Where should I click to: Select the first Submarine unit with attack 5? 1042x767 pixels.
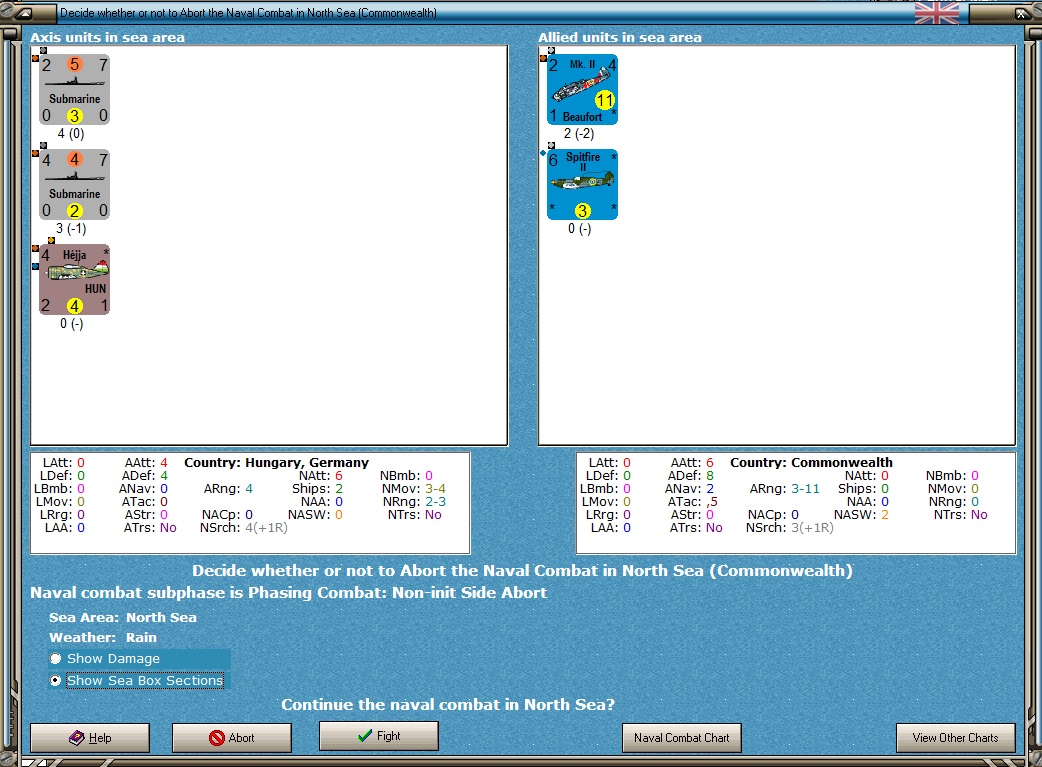point(74,90)
